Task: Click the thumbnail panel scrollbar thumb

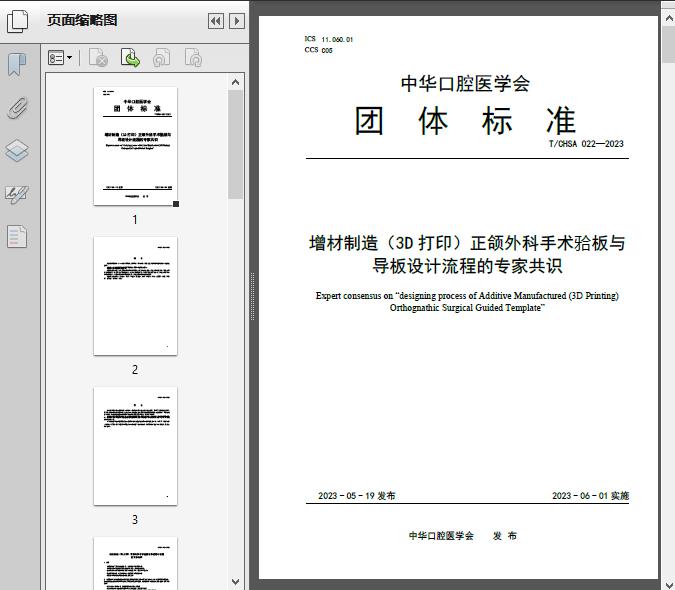Action: tap(235, 145)
